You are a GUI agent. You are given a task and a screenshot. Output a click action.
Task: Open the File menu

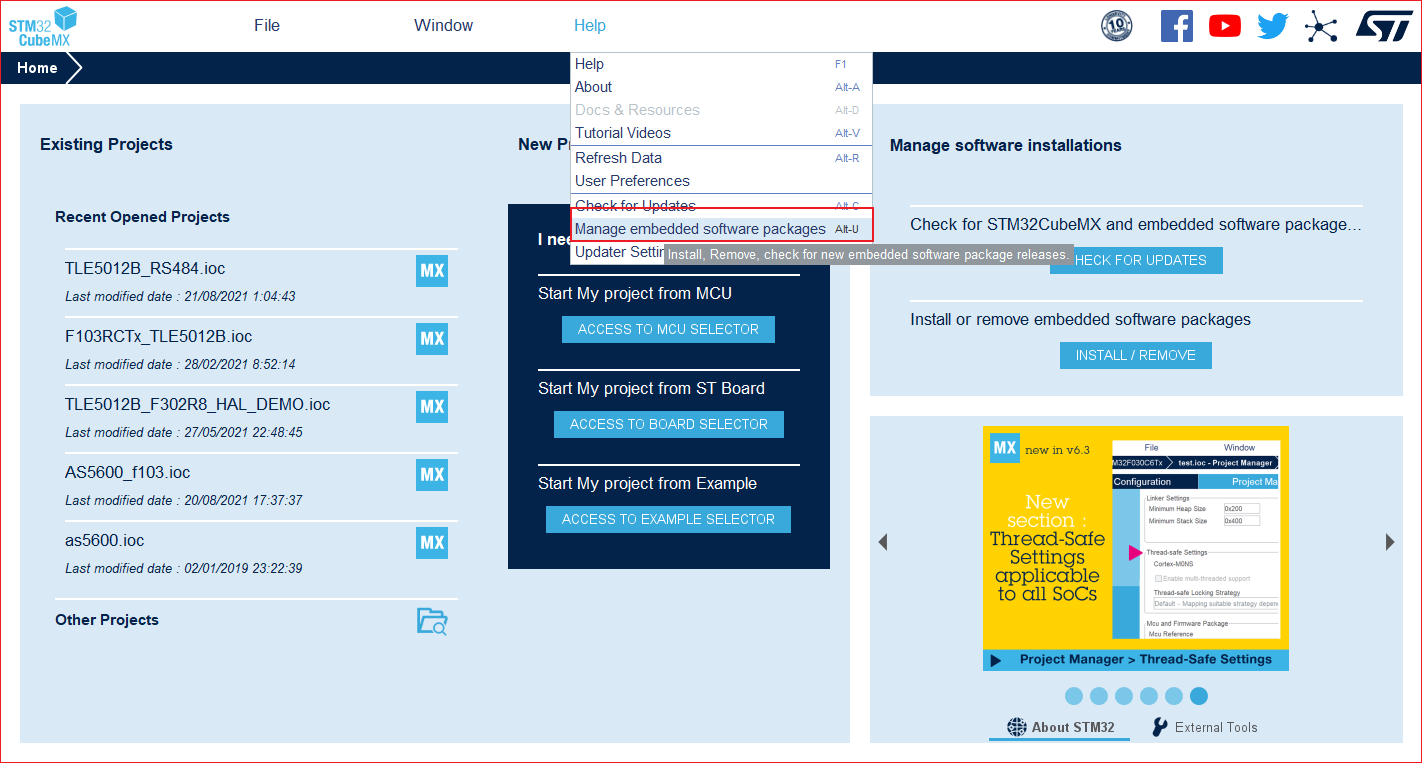pos(267,26)
